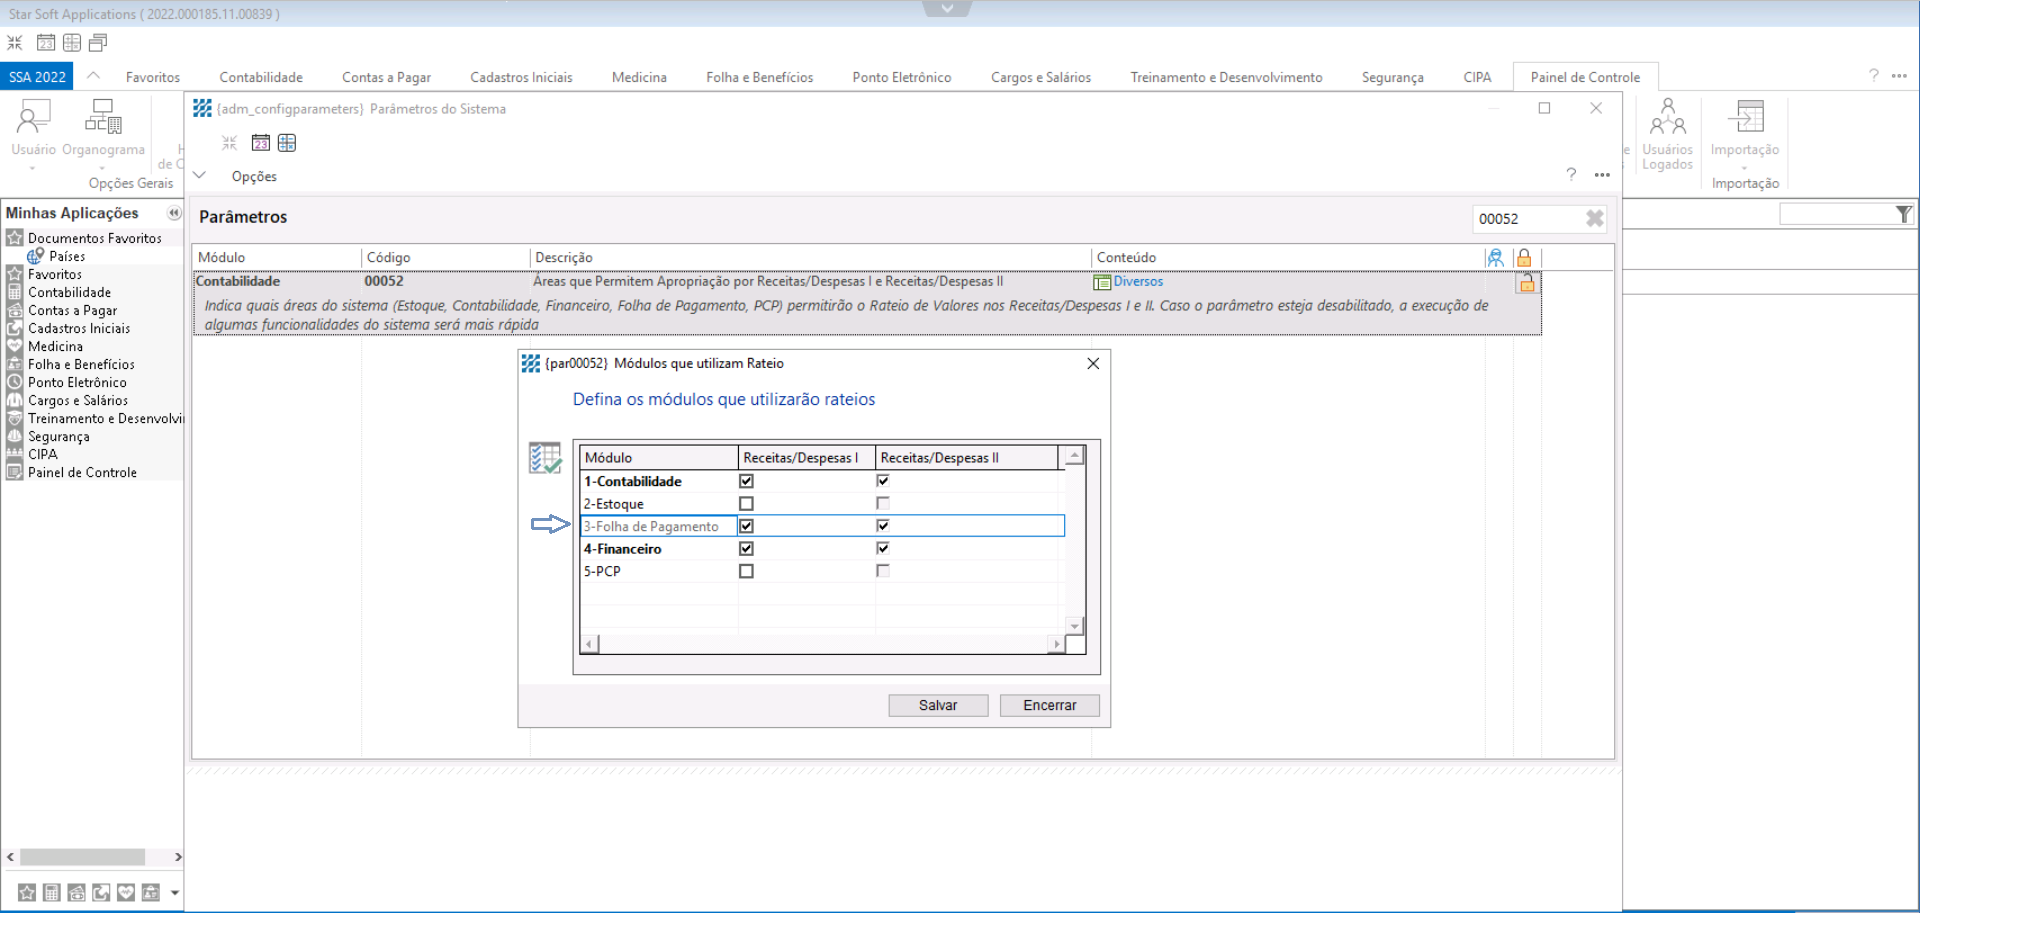Uncheck Receitas/Despesas II for 4-Financeiro
2018x943 pixels.
(883, 549)
